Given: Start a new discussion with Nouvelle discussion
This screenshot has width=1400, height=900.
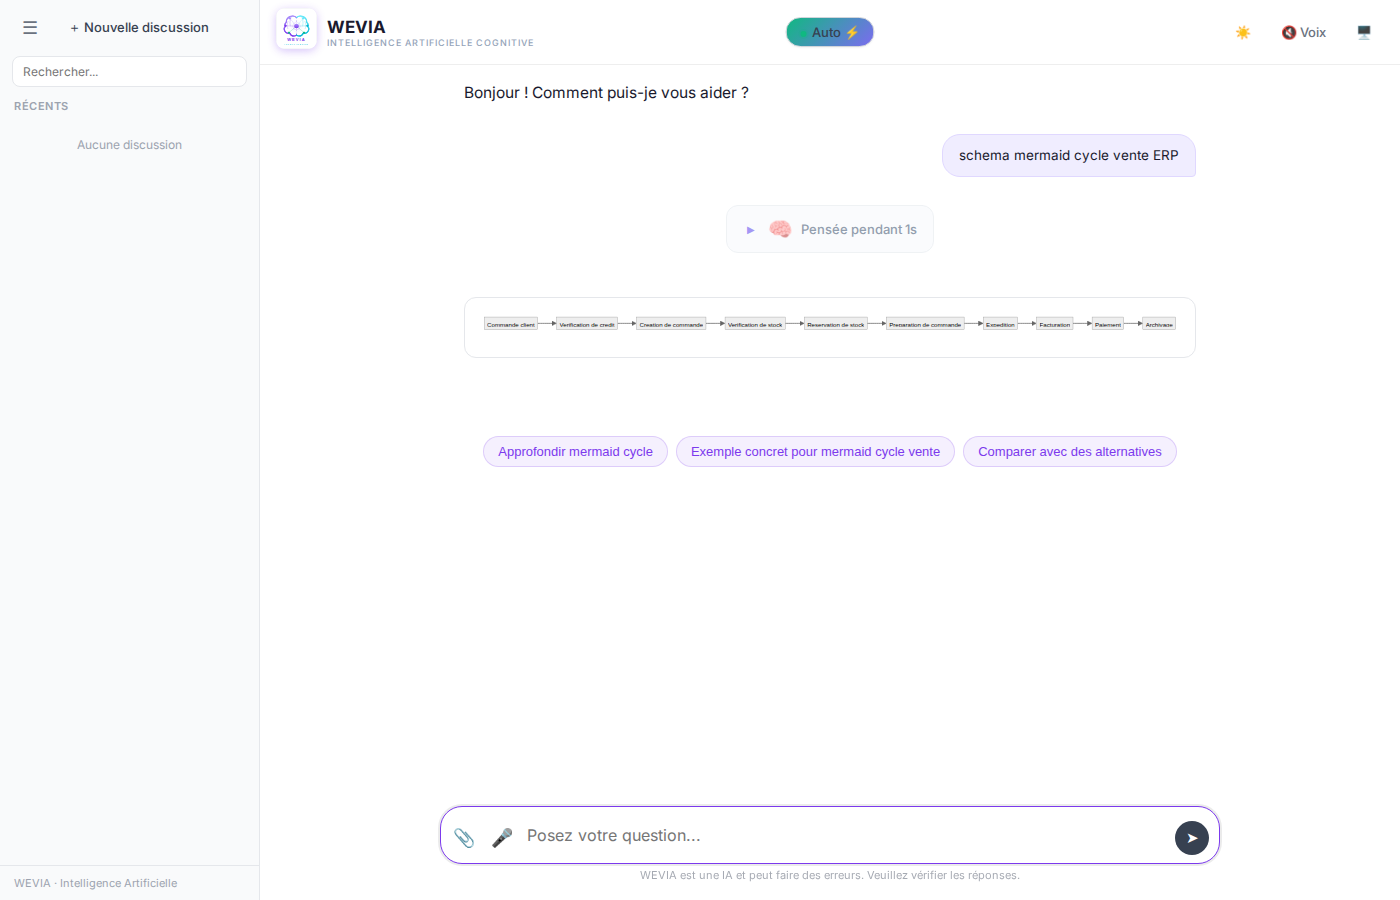Looking at the screenshot, I should coord(139,28).
